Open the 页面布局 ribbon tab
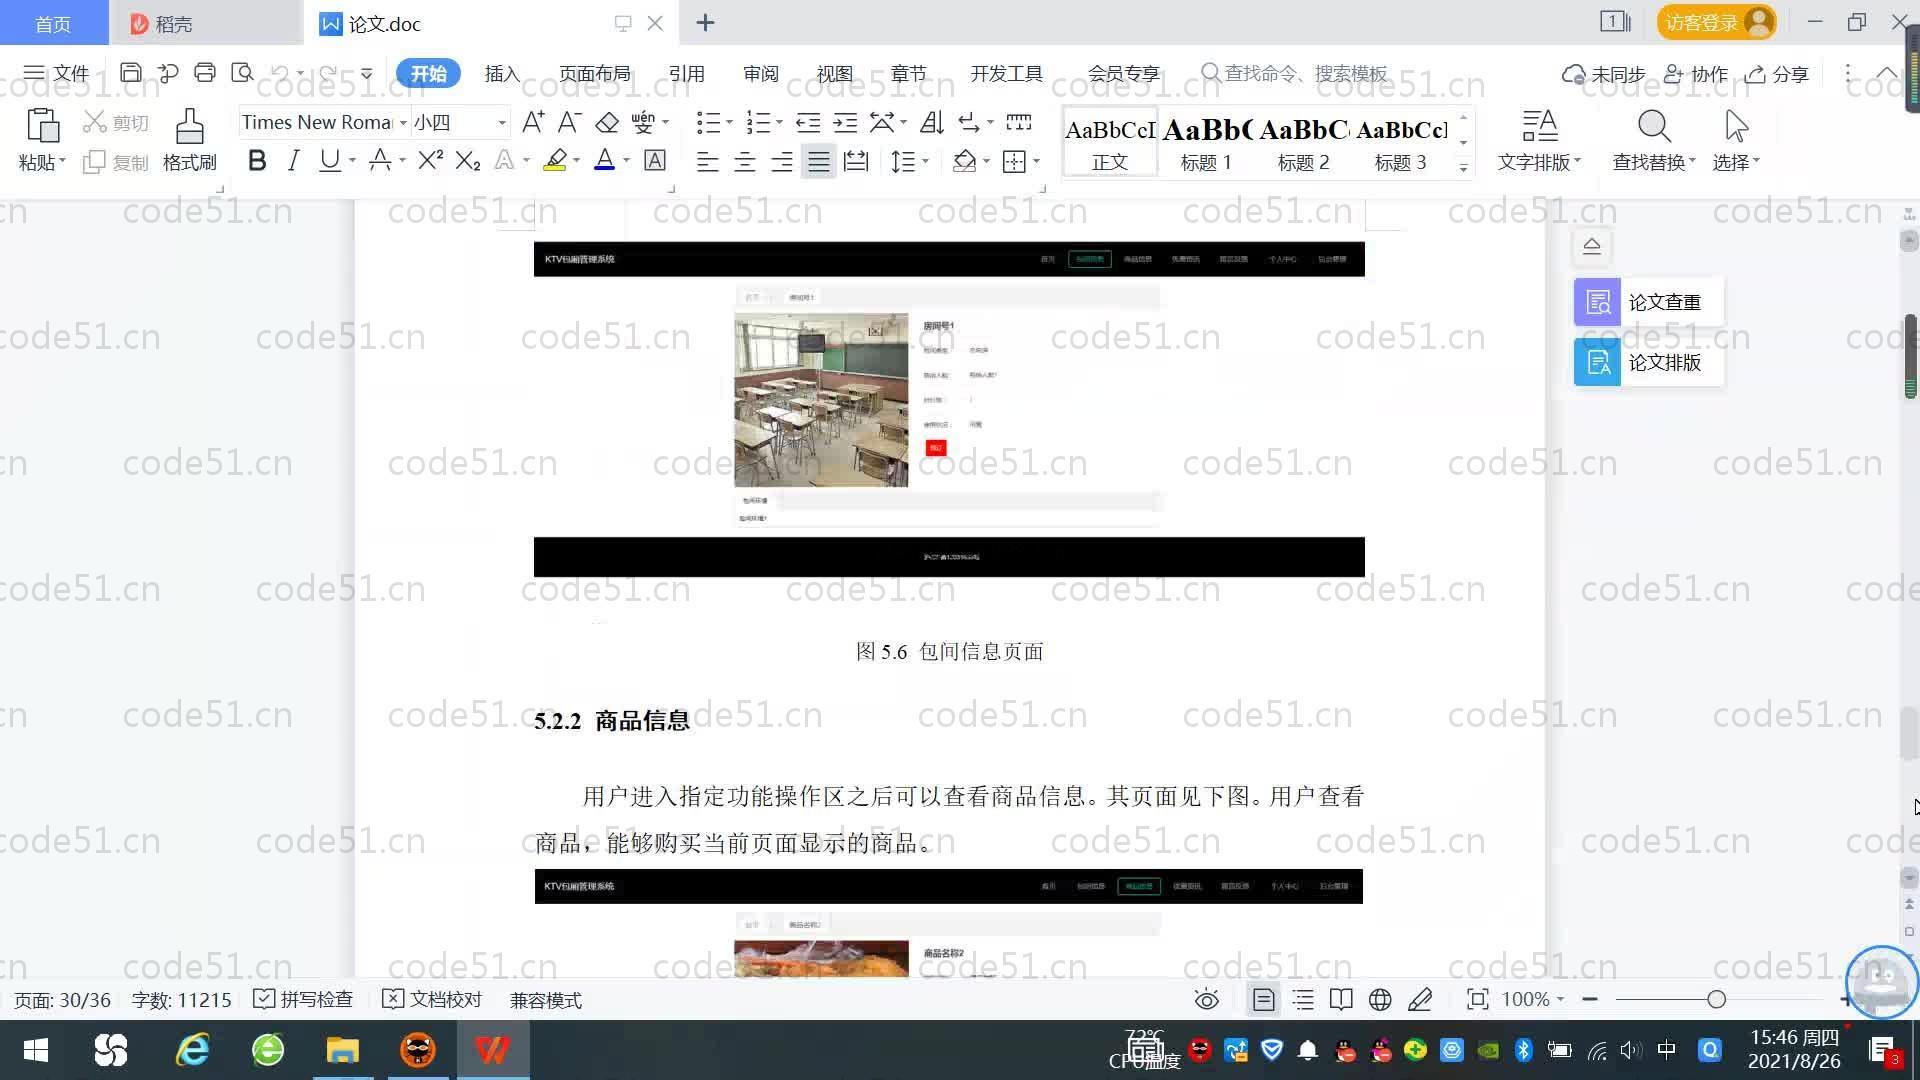1920x1080 pixels. (594, 74)
